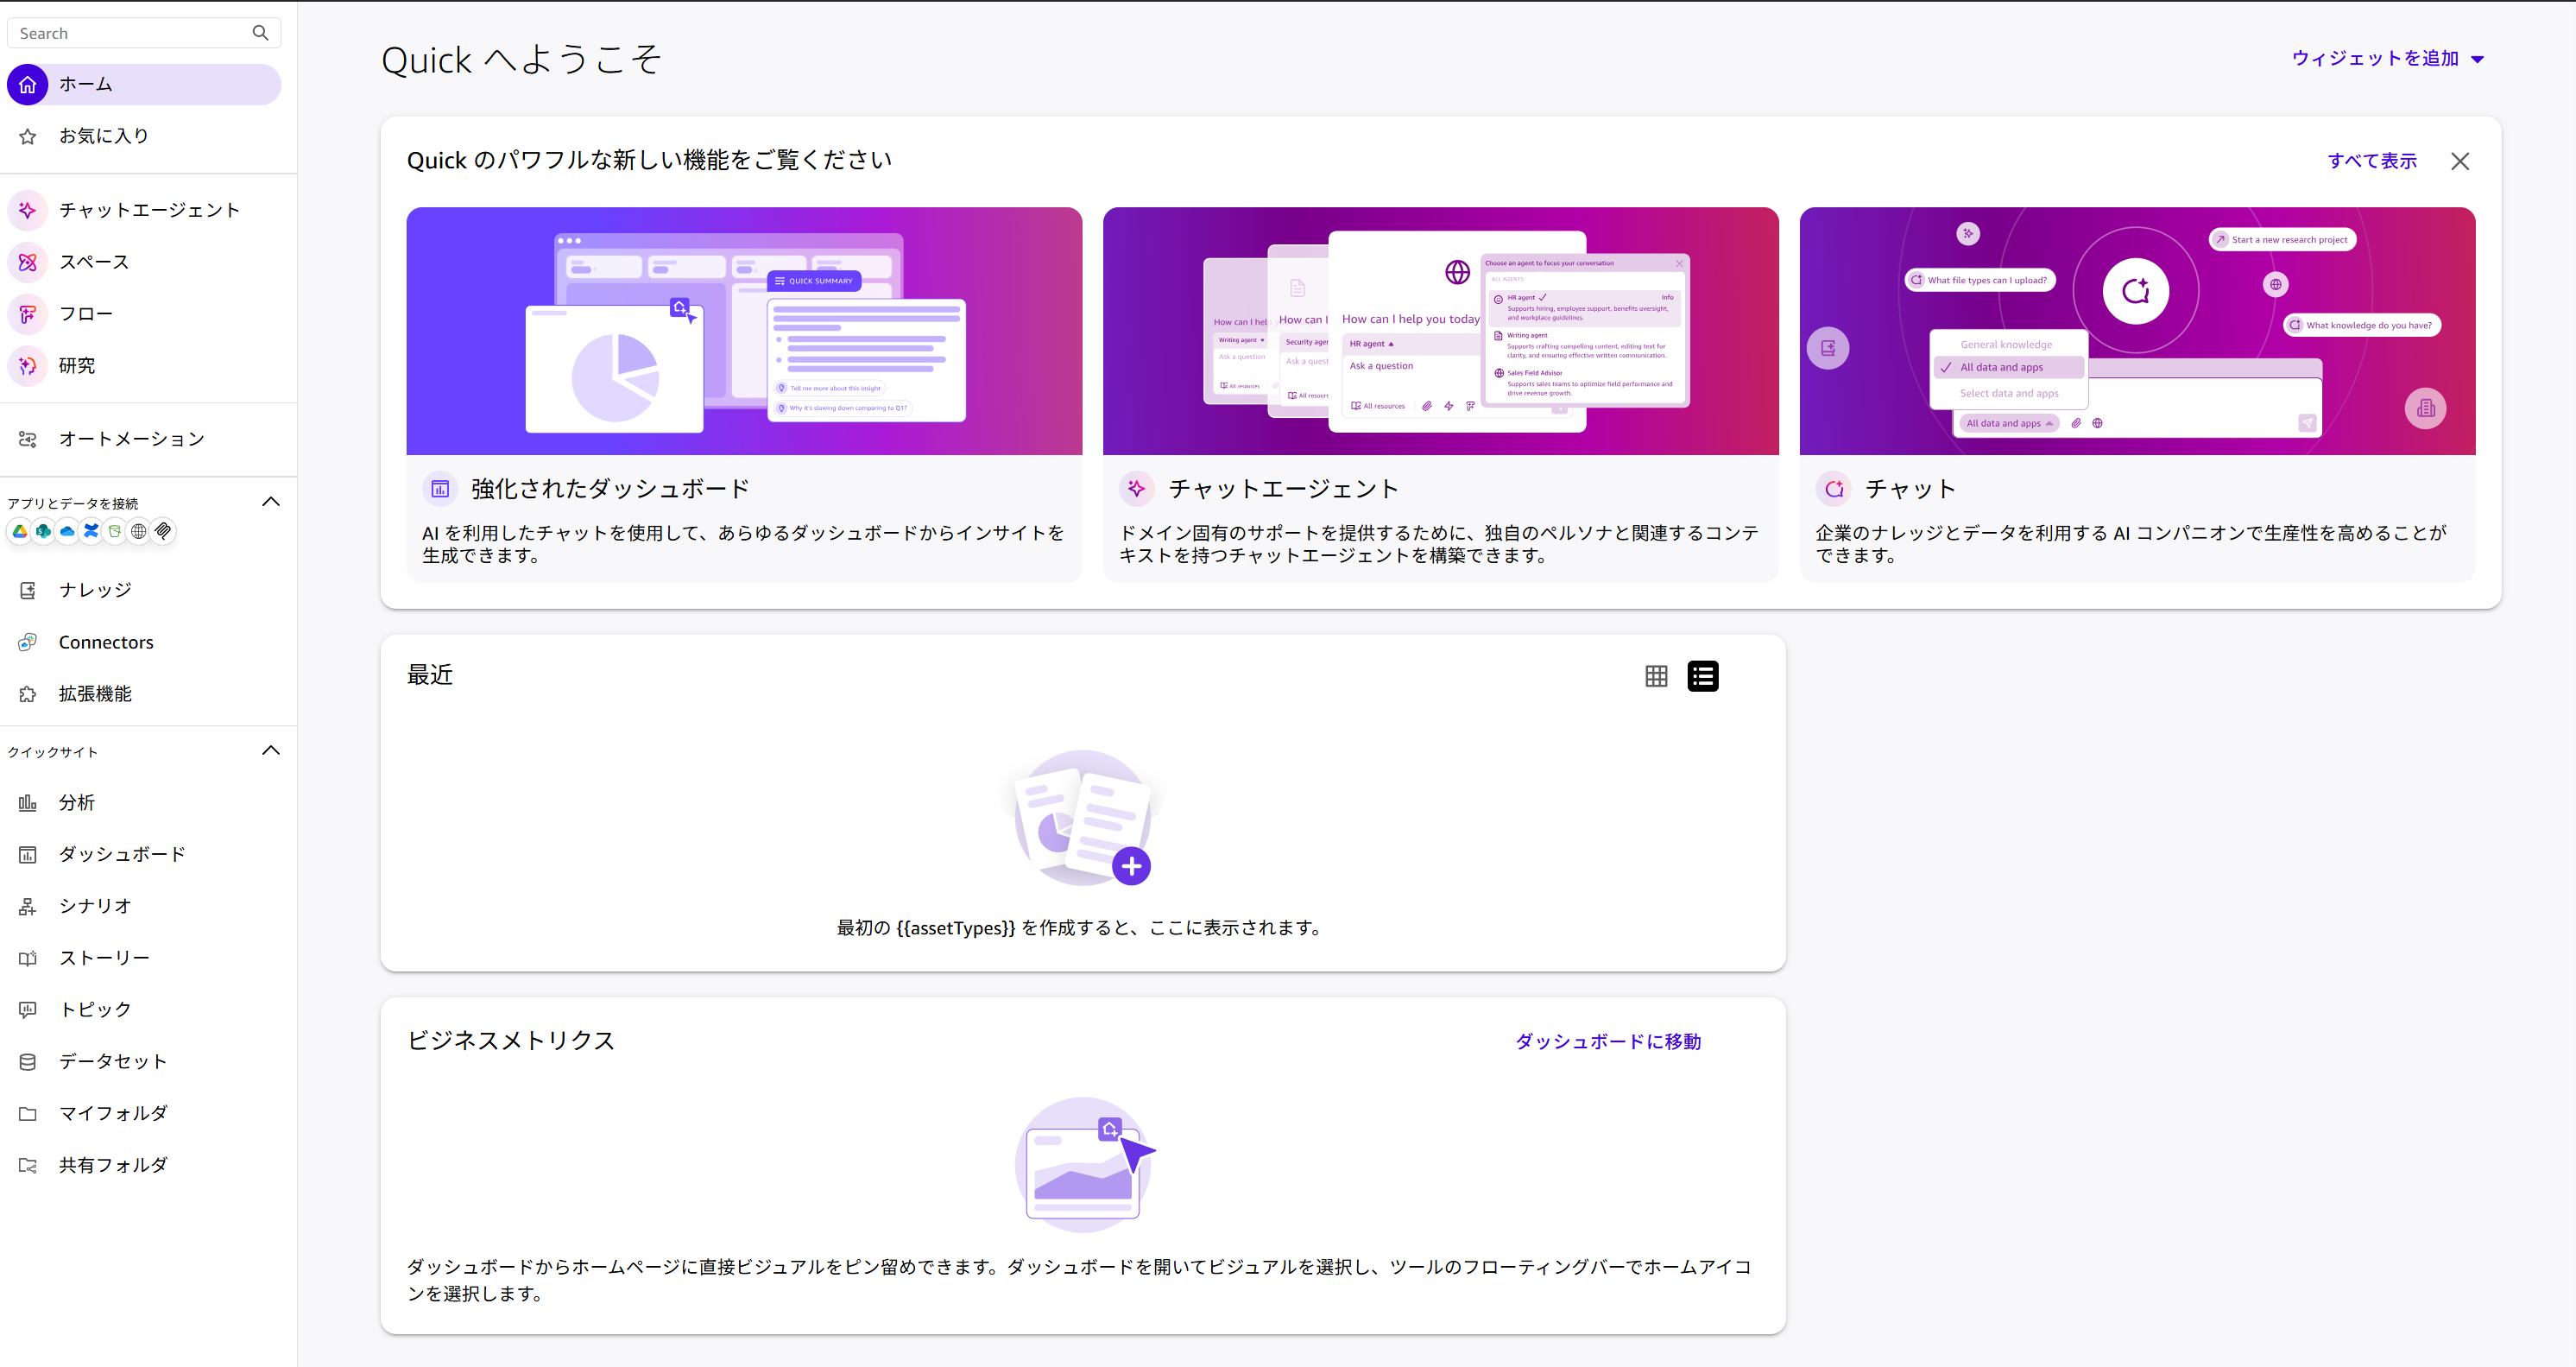Screen dimensions: 2576x1367
Task: Click the Confluence connector icon
Action: [x=91, y=531]
